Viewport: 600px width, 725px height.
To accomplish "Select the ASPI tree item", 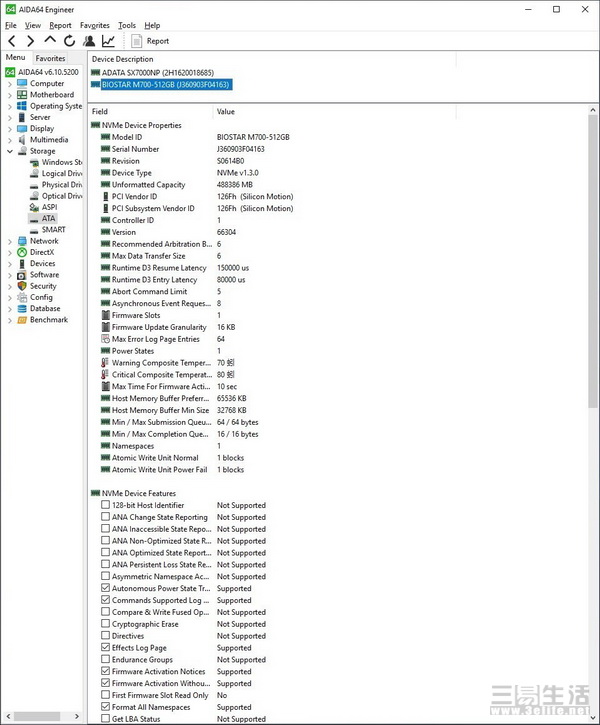I will tap(49, 207).
